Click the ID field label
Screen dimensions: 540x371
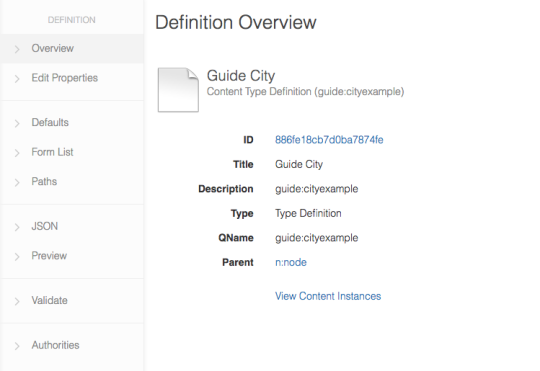(x=248, y=140)
